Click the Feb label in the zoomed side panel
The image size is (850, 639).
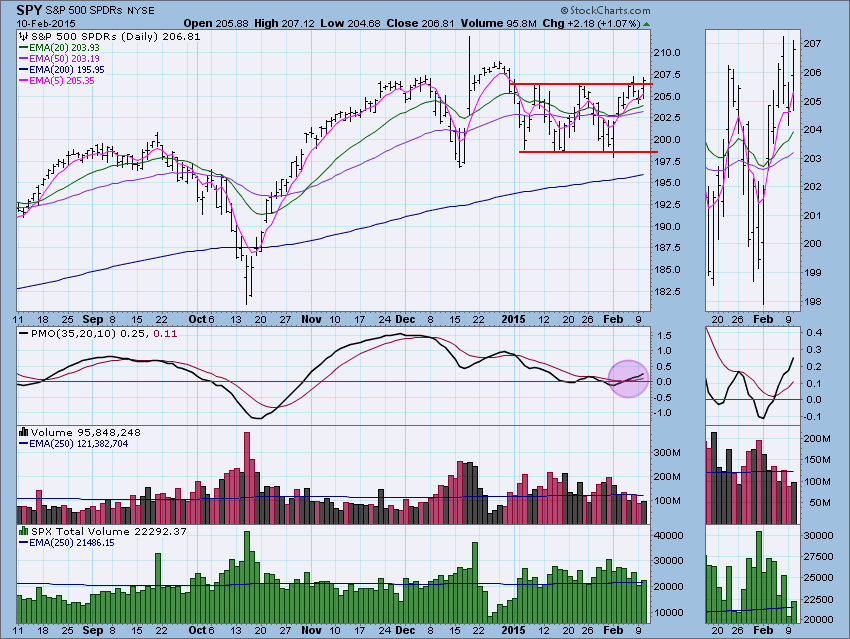[763, 319]
